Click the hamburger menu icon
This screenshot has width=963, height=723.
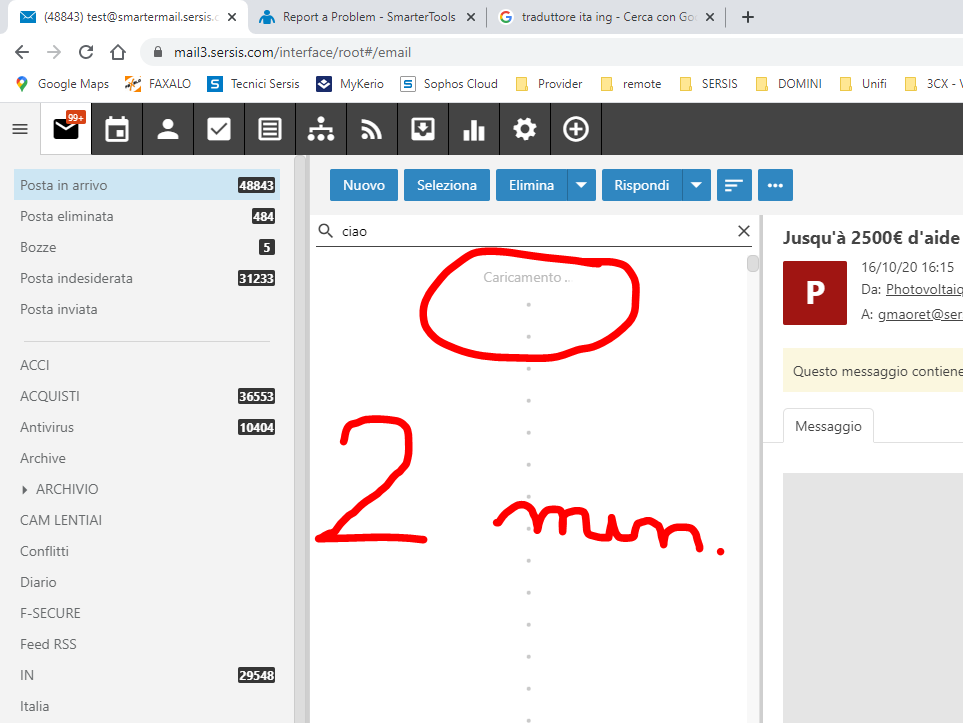point(20,129)
